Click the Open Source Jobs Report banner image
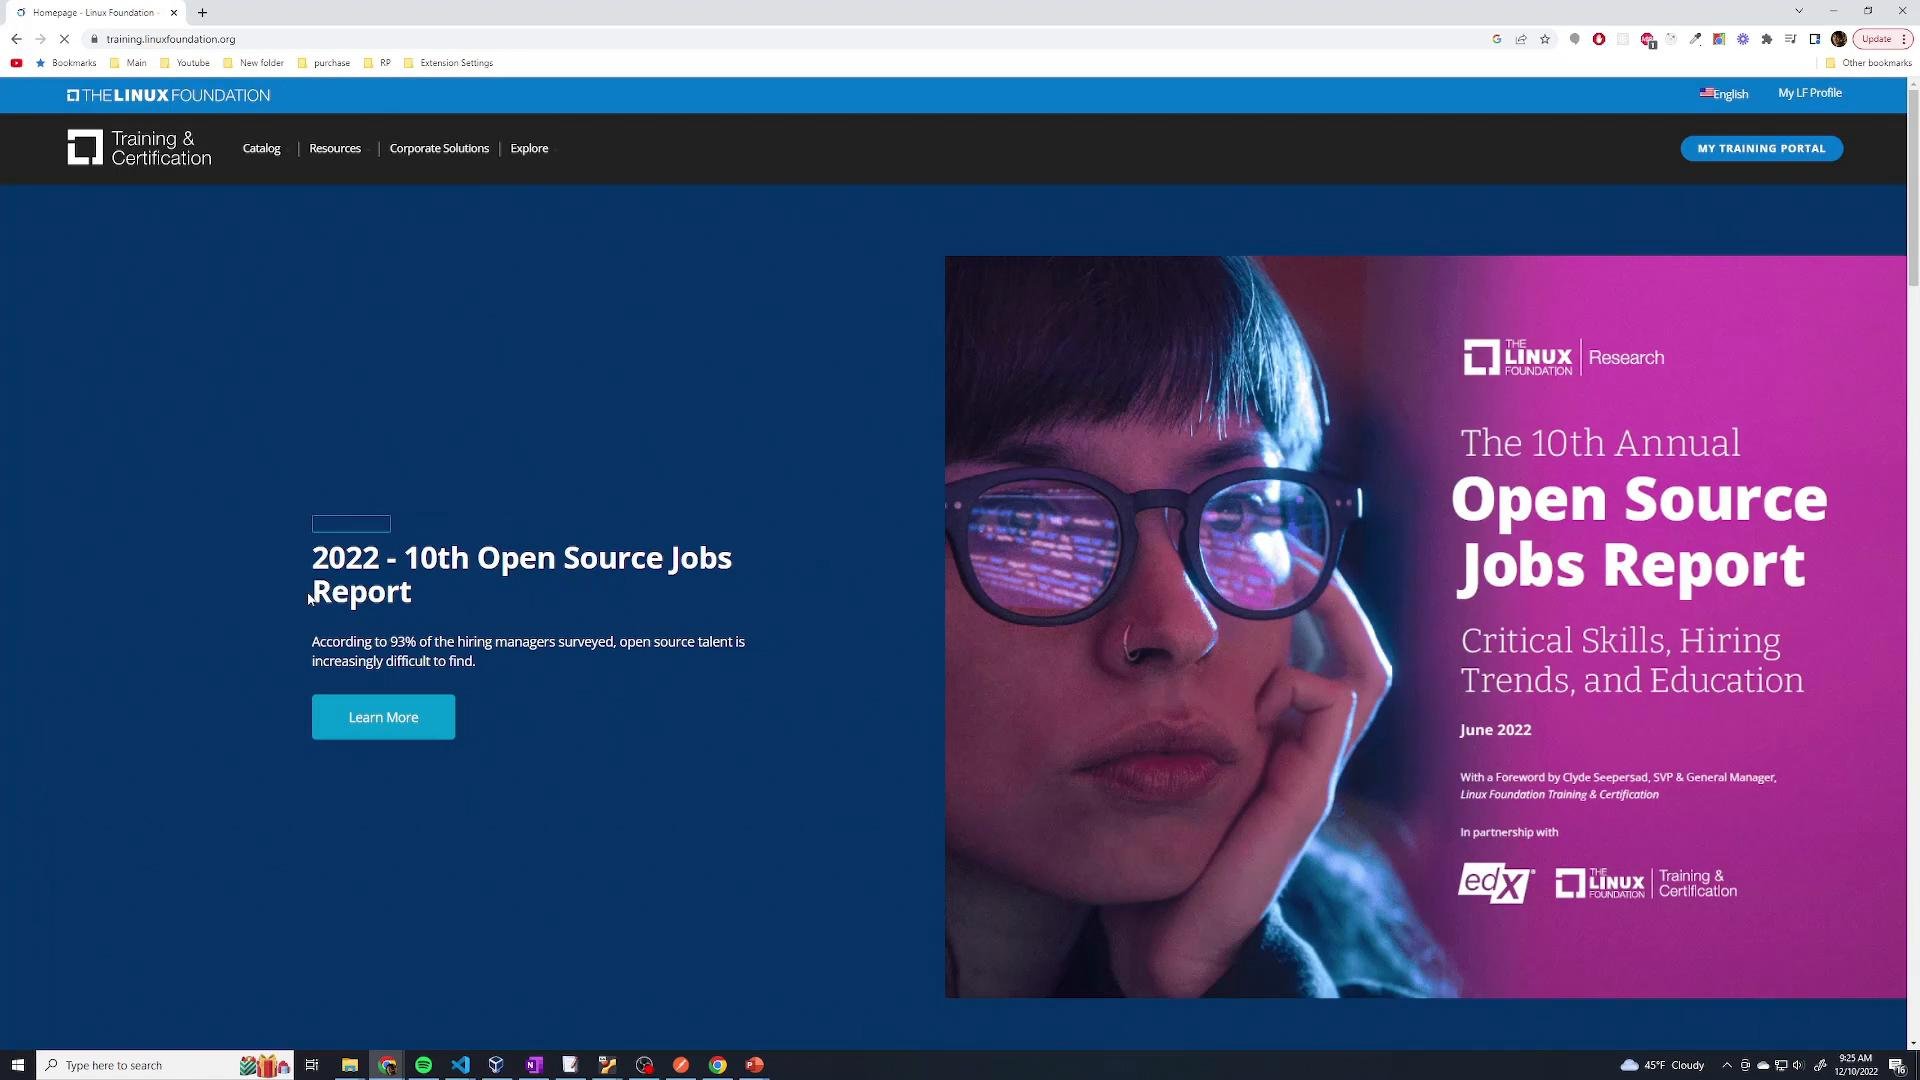1920x1080 pixels. pyautogui.click(x=1426, y=627)
